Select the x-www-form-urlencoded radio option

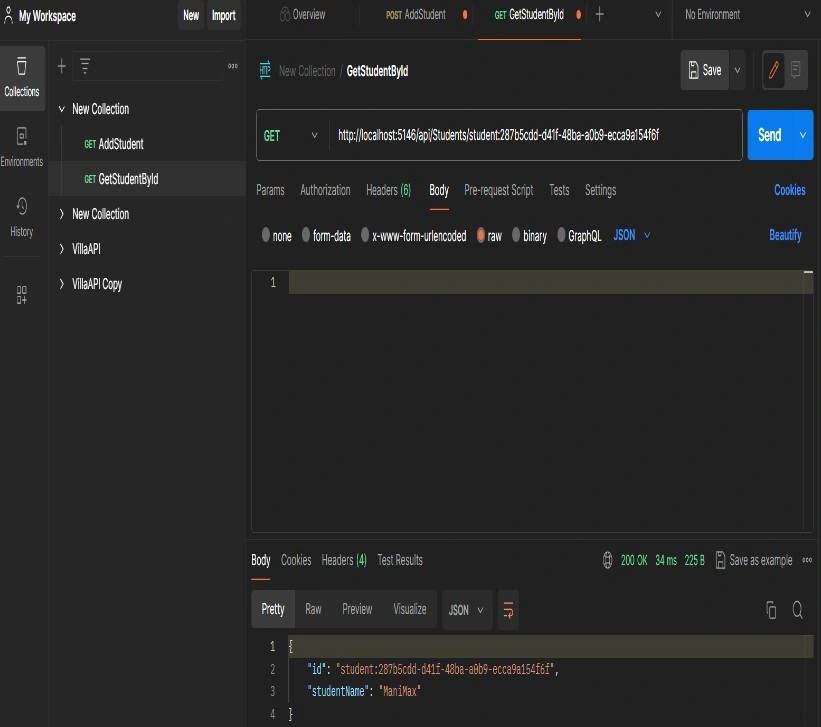[365, 235]
